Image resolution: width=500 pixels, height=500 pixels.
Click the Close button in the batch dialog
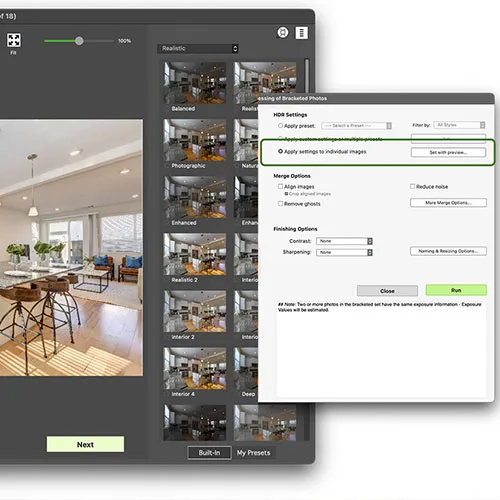click(387, 291)
